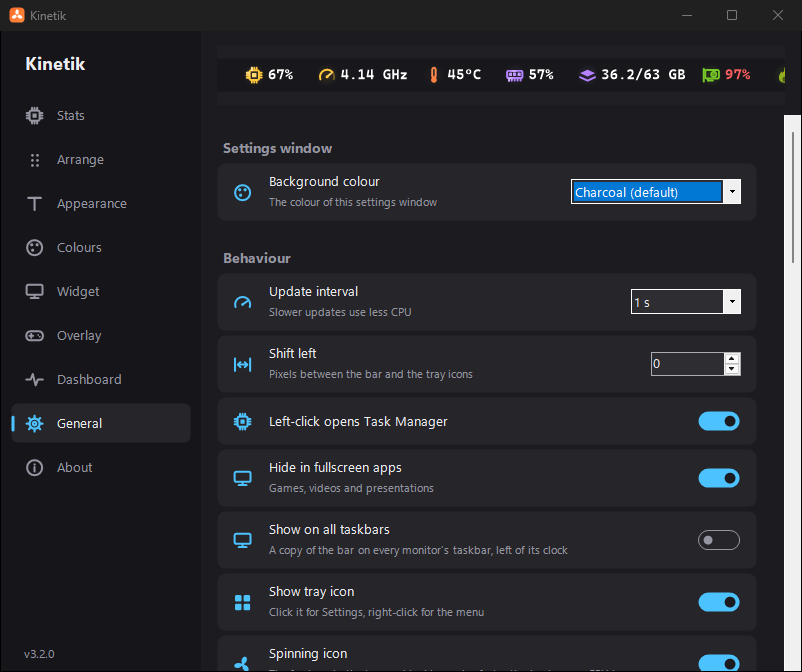The width and height of the screenshot is (802, 672).
Task: Switch to the Stats tab
Action: (101, 116)
